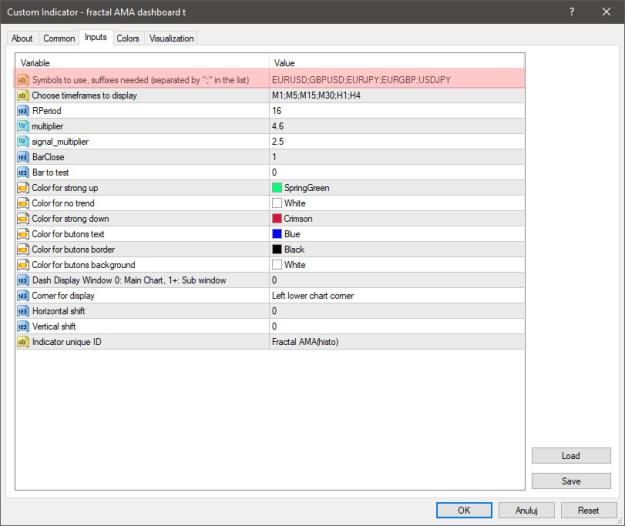Edit the BarClose value 1
Image resolution: width=625 pixels, height=526 pixels.
click(x=397, y=157)
